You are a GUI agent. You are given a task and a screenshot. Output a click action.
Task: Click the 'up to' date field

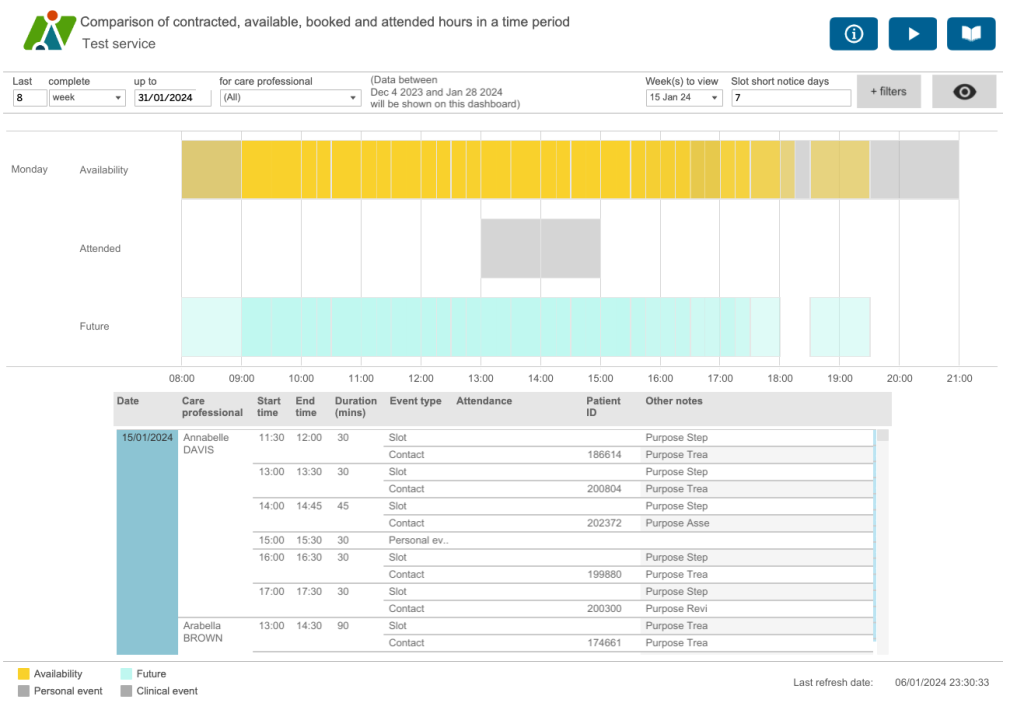[x=172, y=98]
